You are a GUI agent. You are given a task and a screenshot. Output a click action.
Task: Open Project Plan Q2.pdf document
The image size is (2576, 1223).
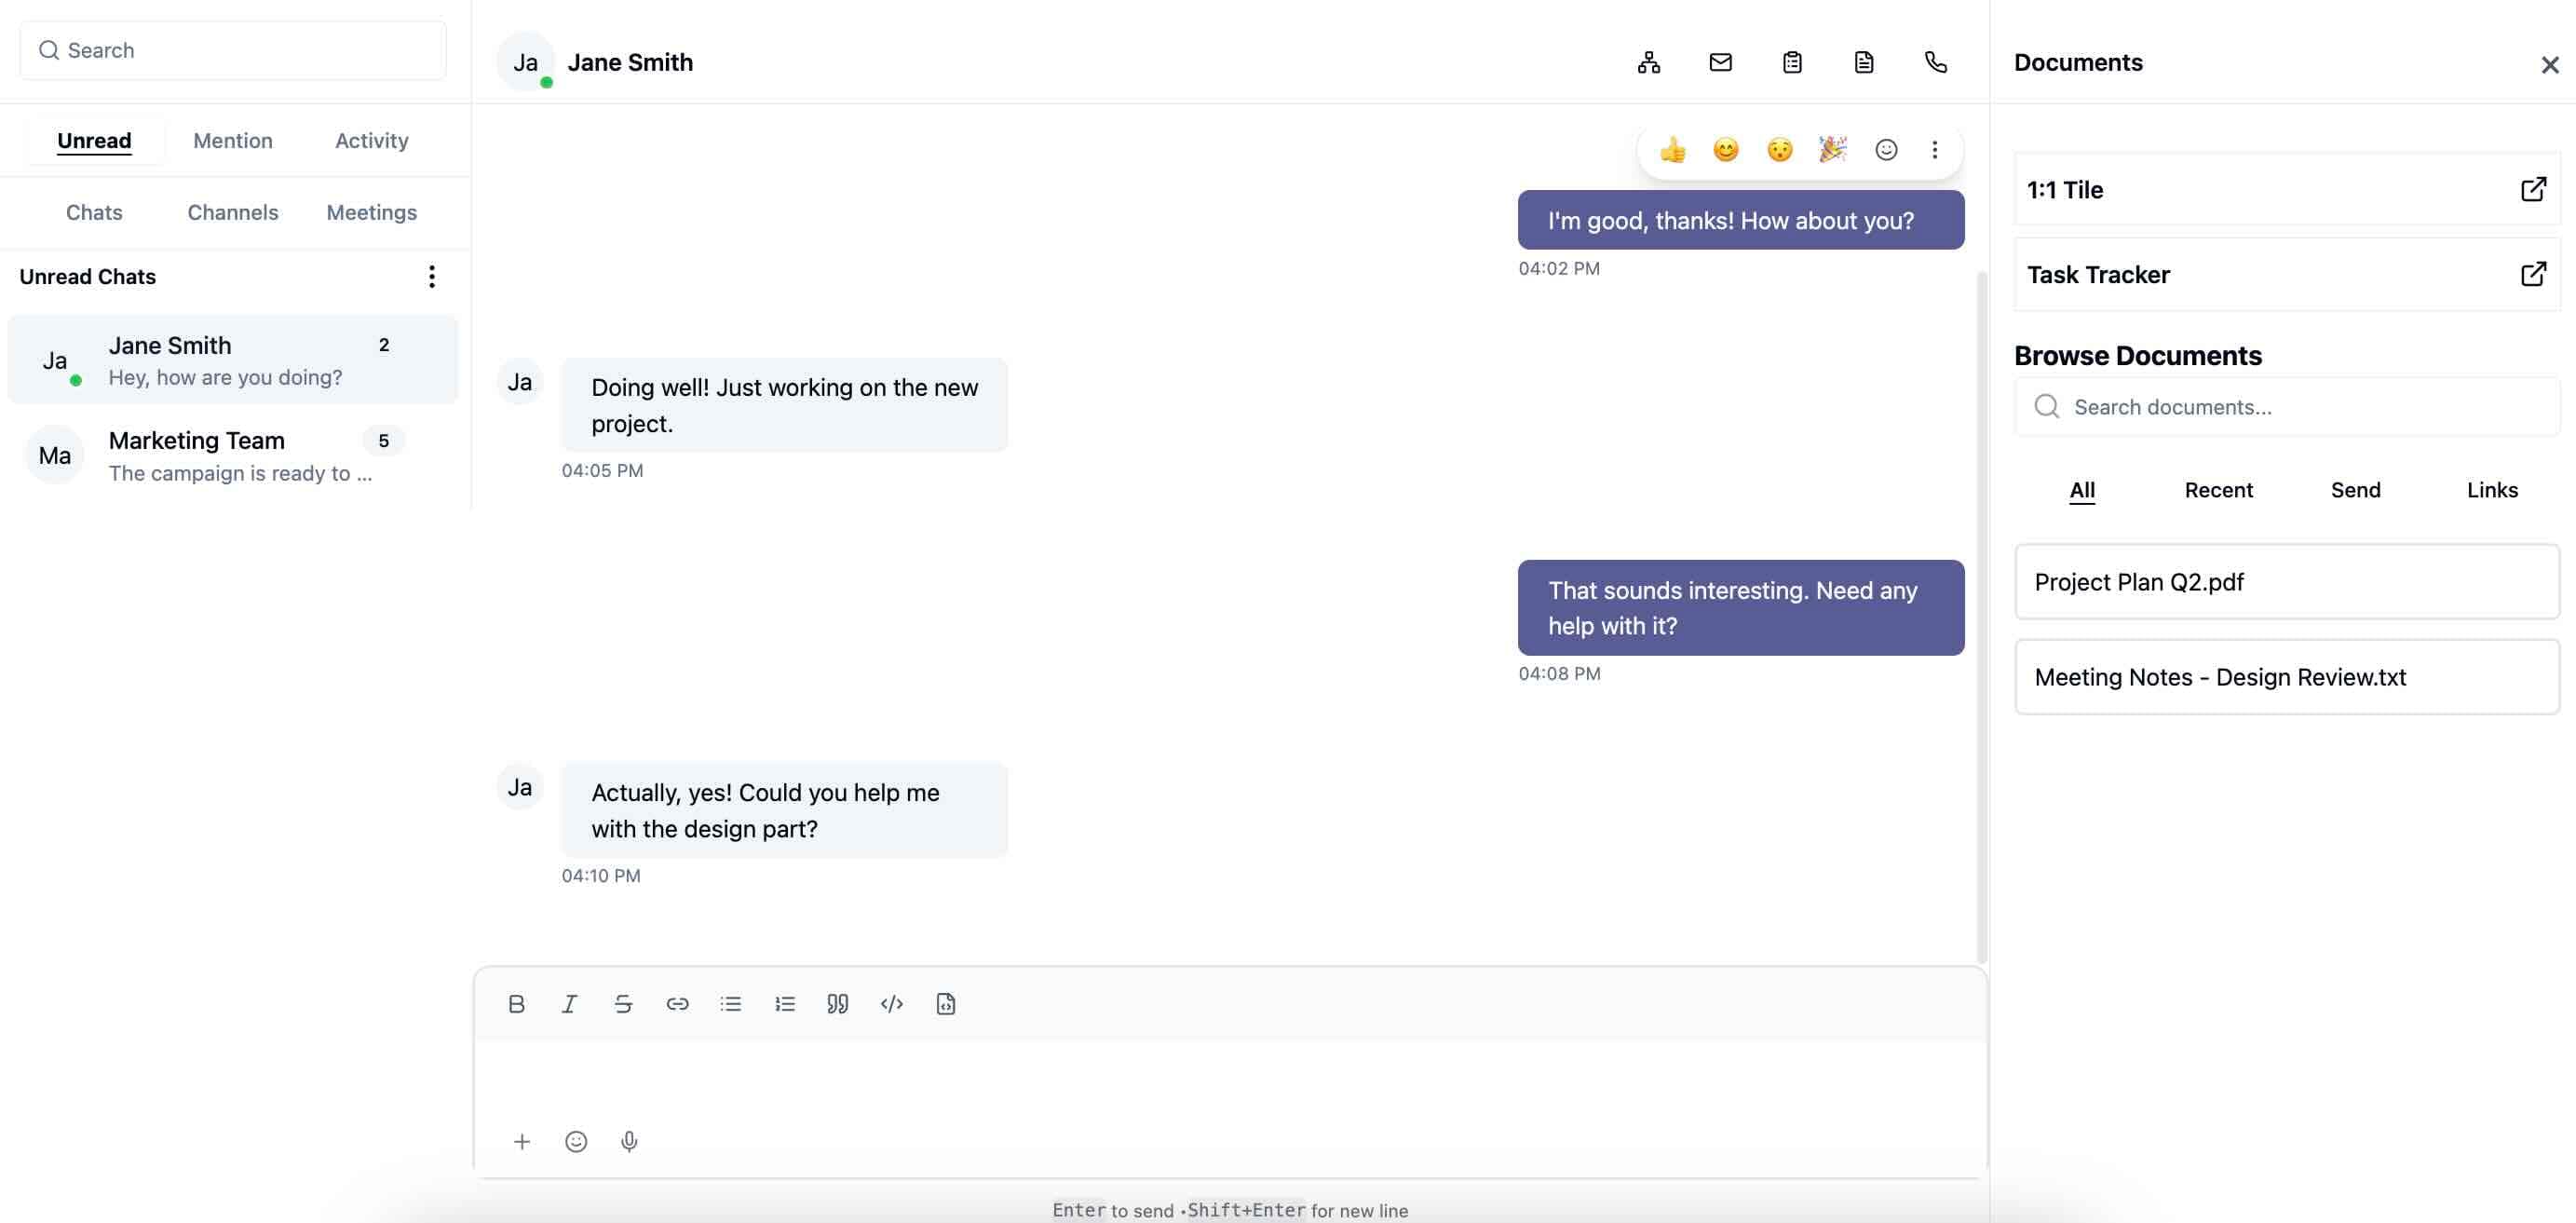(2286, 581)
